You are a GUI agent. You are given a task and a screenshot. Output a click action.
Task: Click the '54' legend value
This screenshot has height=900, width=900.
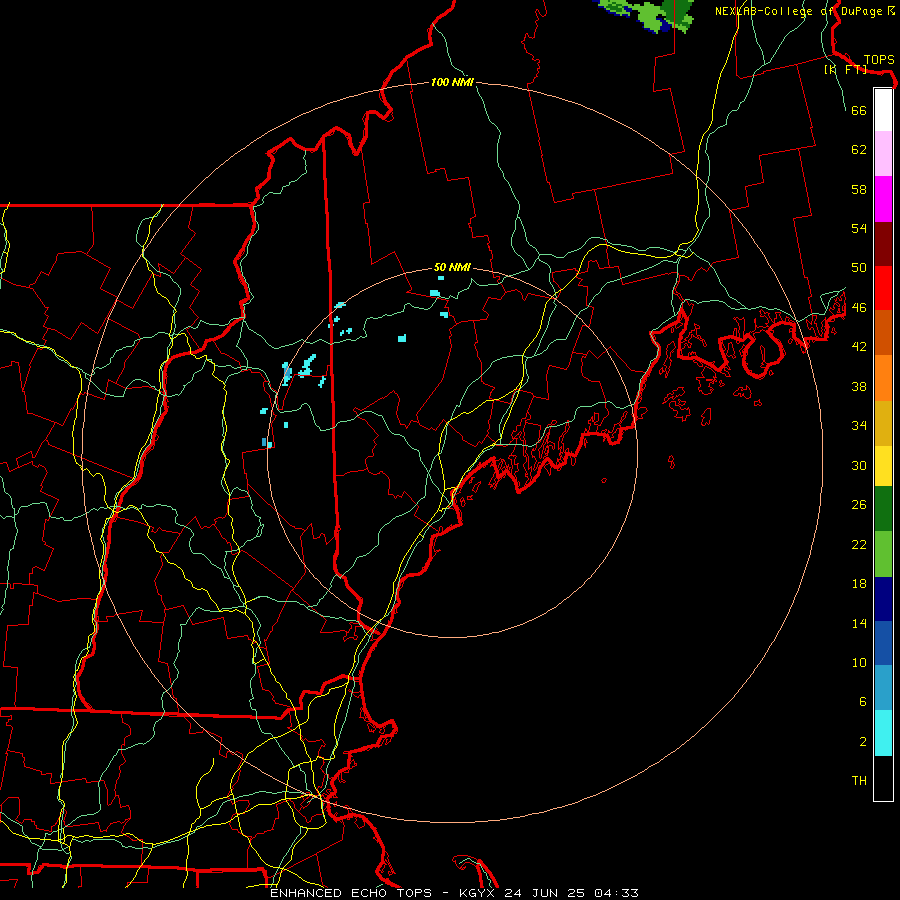click(x=859, y=228)
